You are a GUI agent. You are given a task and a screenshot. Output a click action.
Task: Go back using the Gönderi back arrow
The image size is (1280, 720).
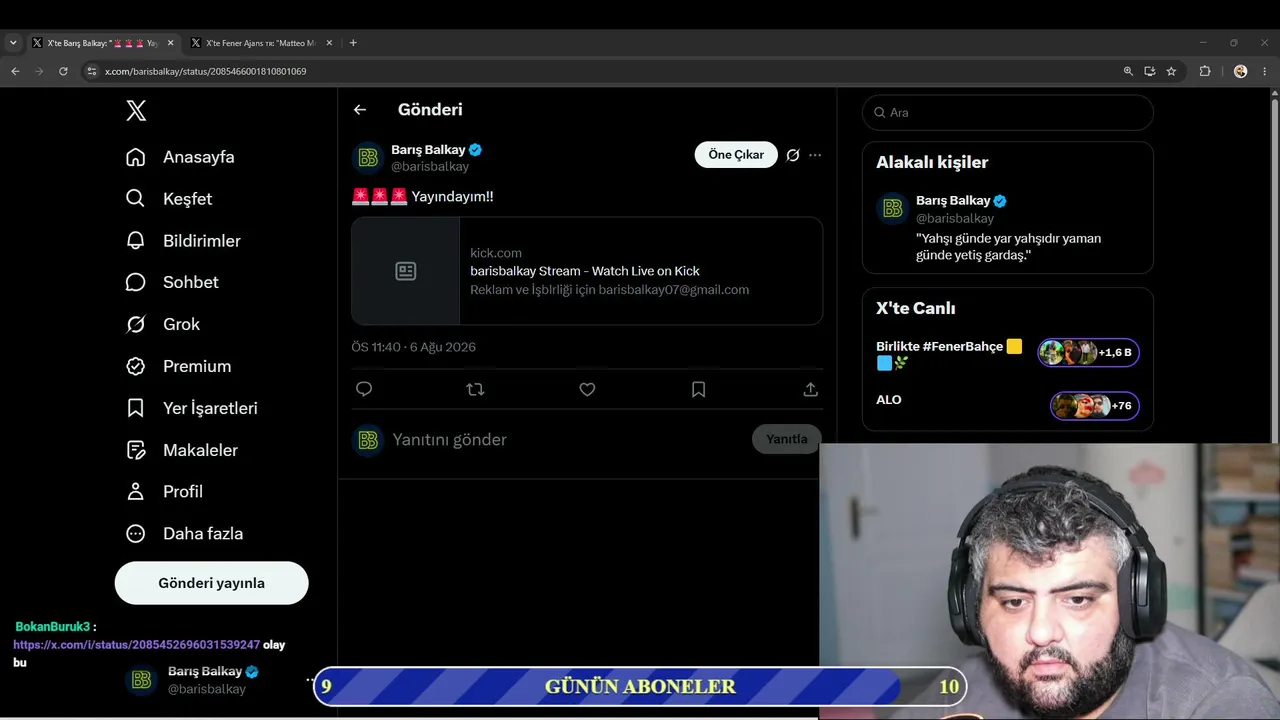pyautogui.click(x=360, y=110)
